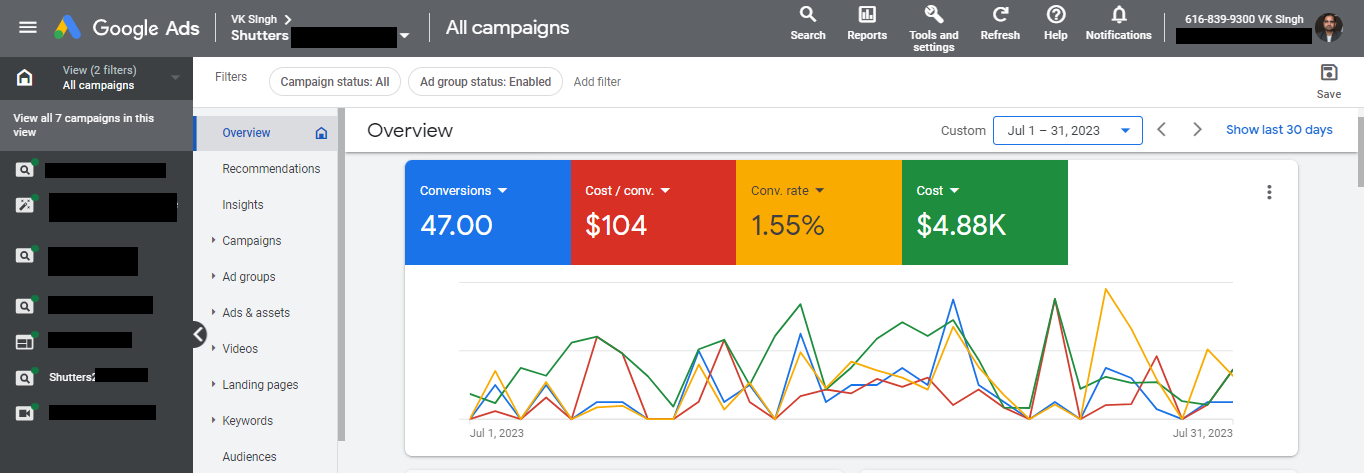
Task: Select Recommendations in the left navigation
Action: click(x=271, y=169)
